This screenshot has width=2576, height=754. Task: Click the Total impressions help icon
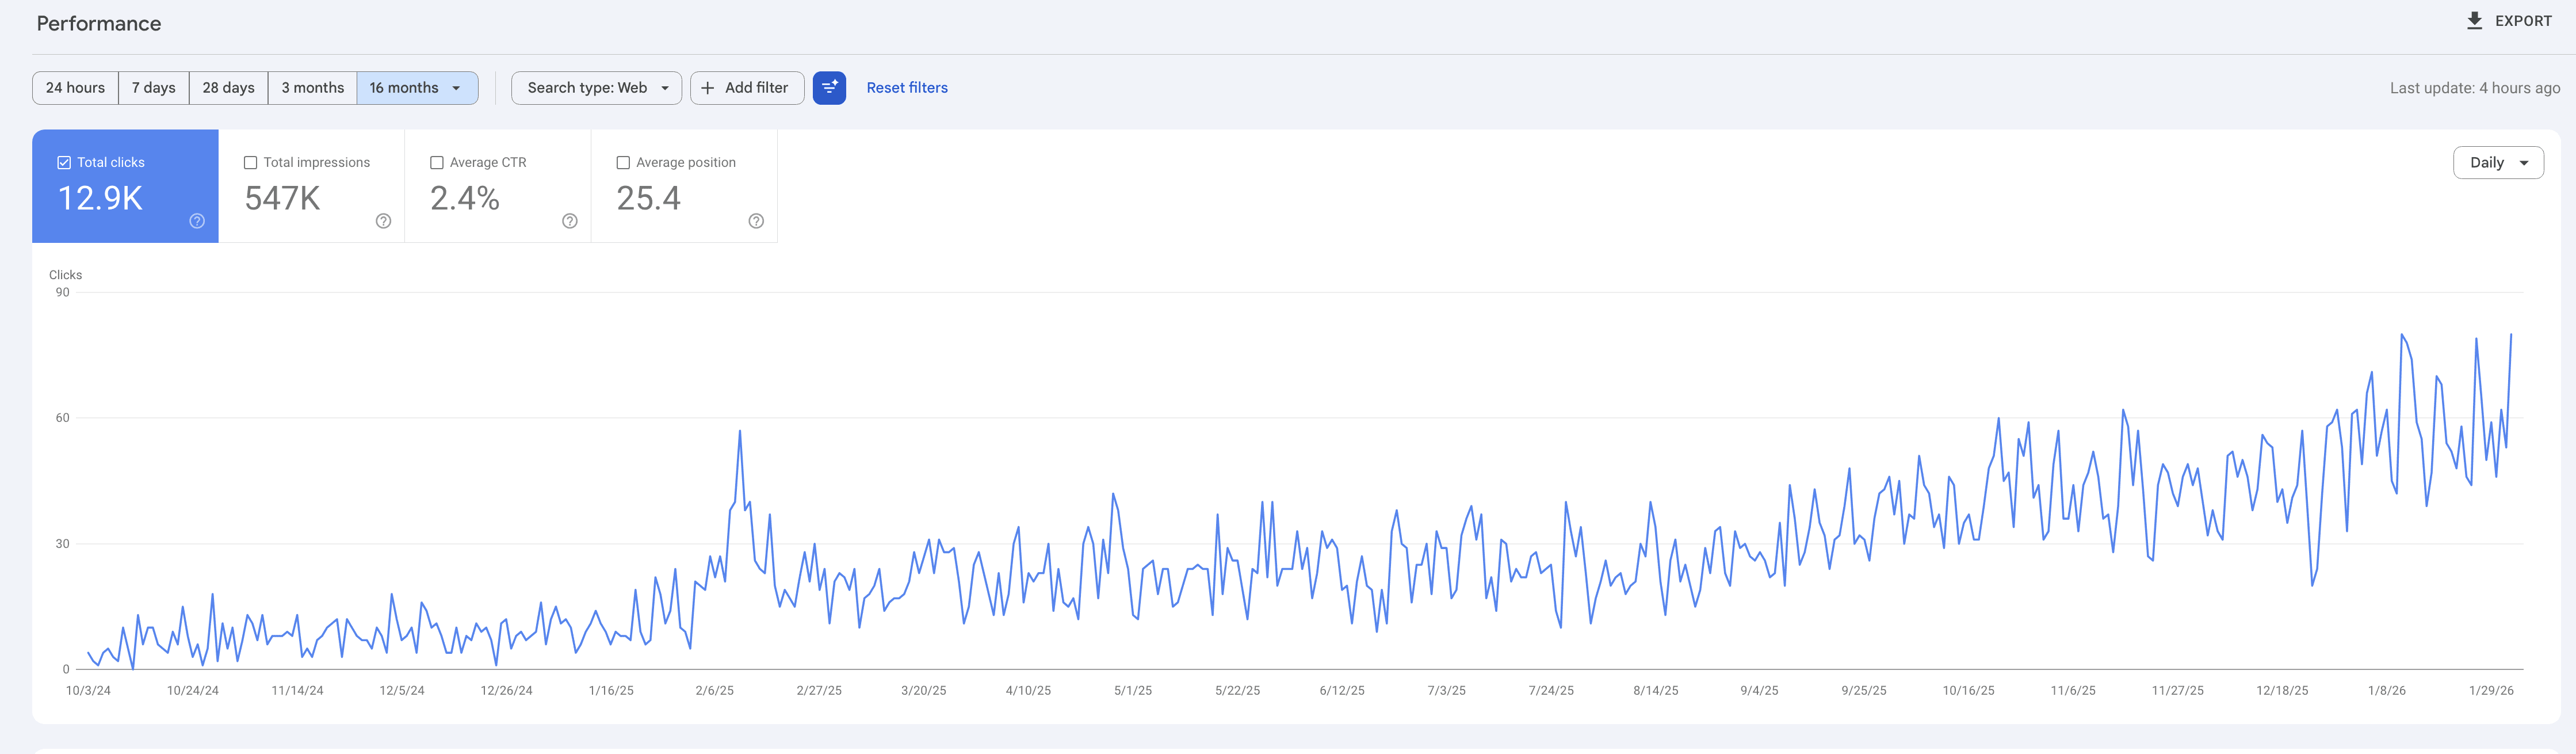point(383,221)
